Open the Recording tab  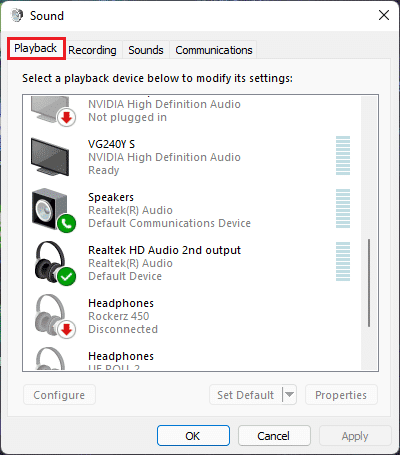coord(92,50)
